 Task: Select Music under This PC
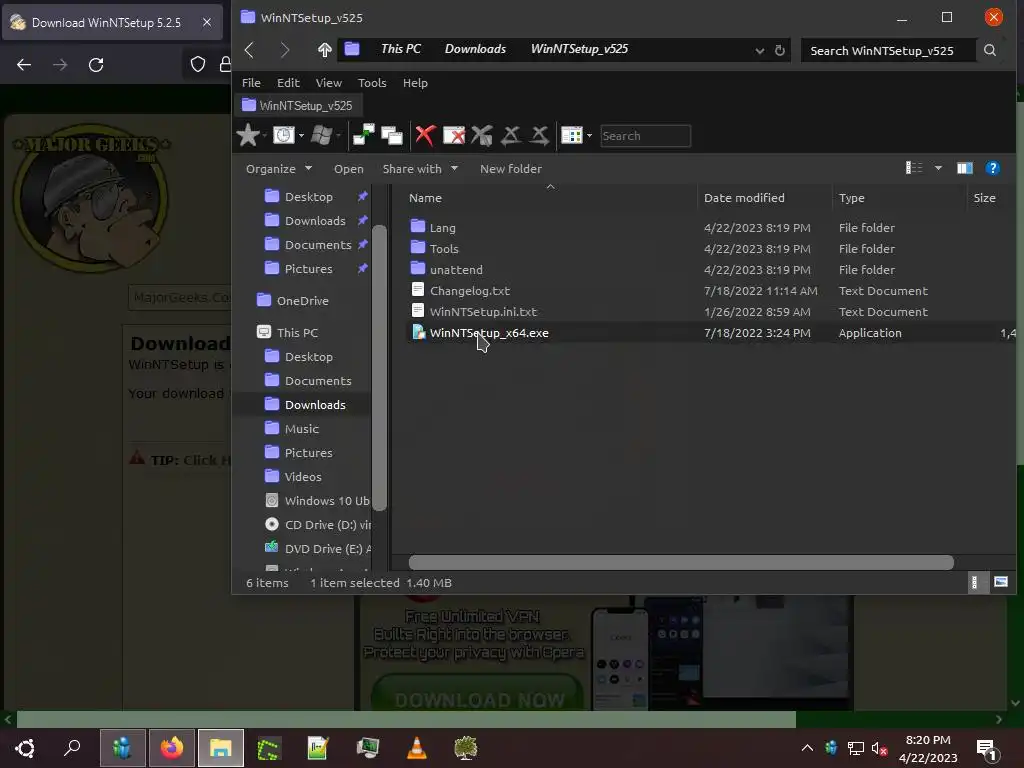click(x=301, y=428)
